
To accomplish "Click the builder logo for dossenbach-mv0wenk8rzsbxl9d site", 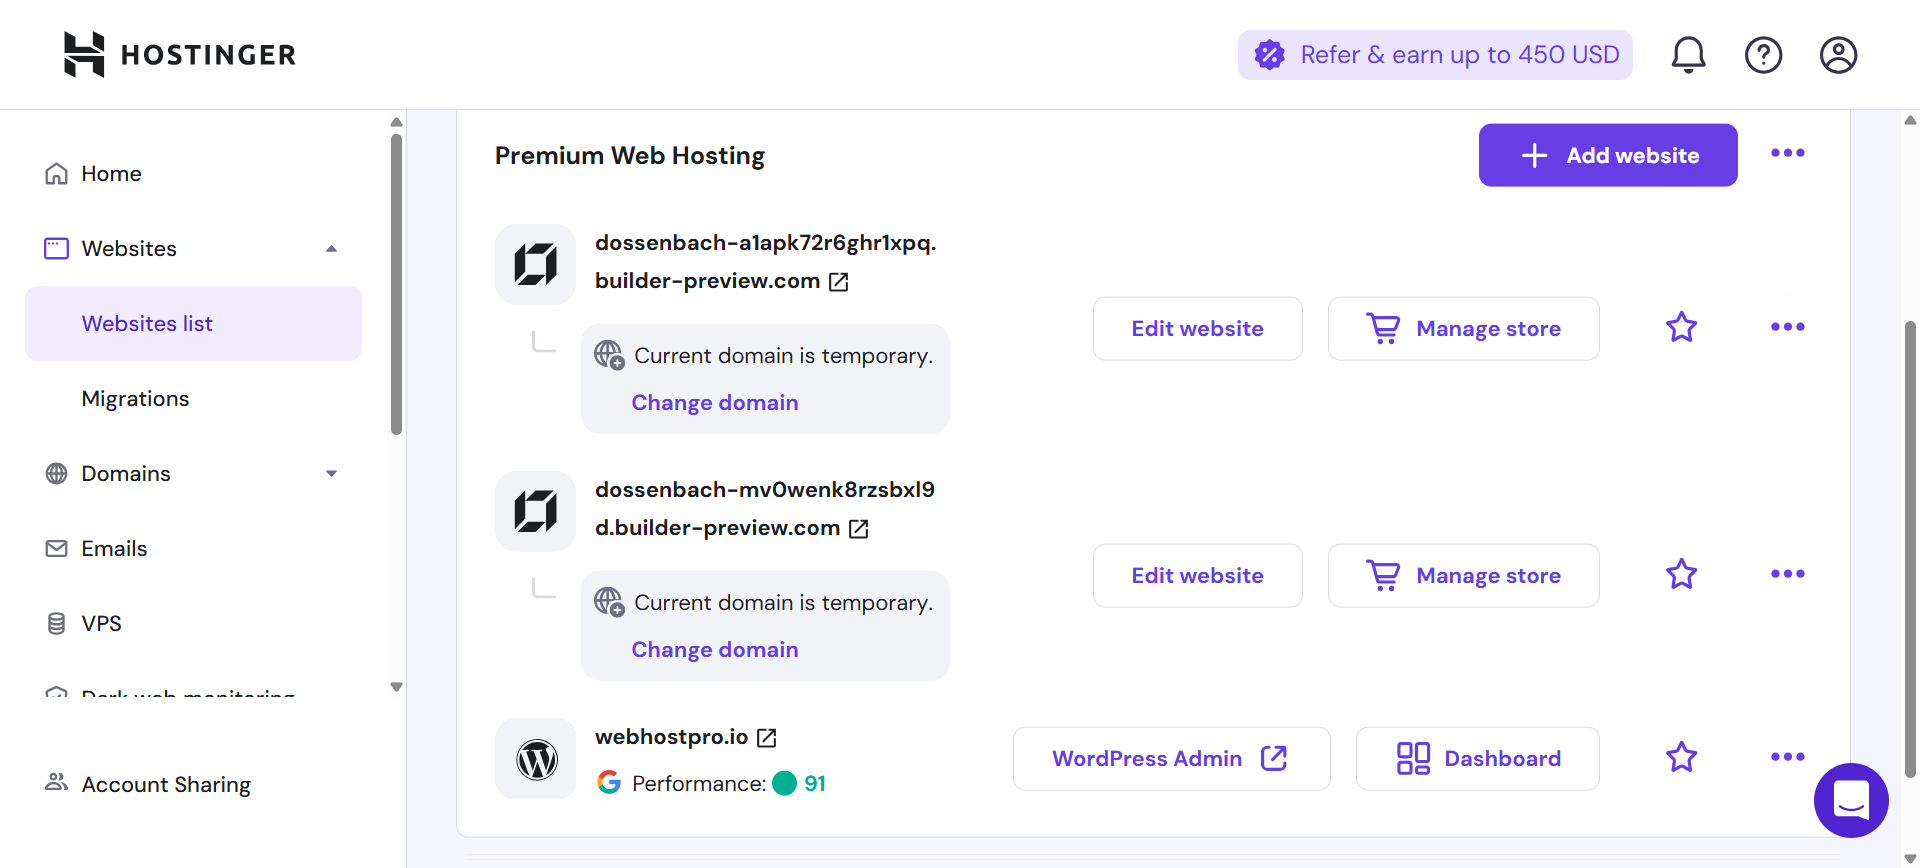I will point(535,511).
